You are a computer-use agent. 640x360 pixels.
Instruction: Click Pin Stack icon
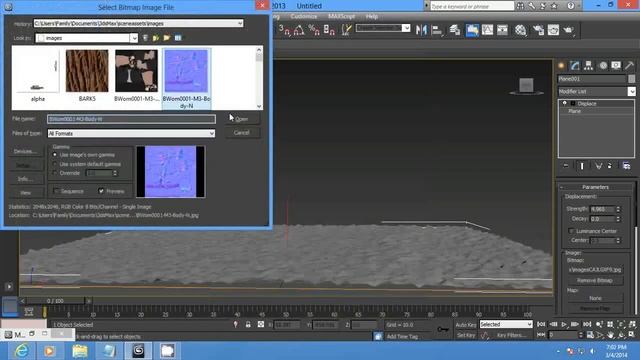(x=565, y=166)
